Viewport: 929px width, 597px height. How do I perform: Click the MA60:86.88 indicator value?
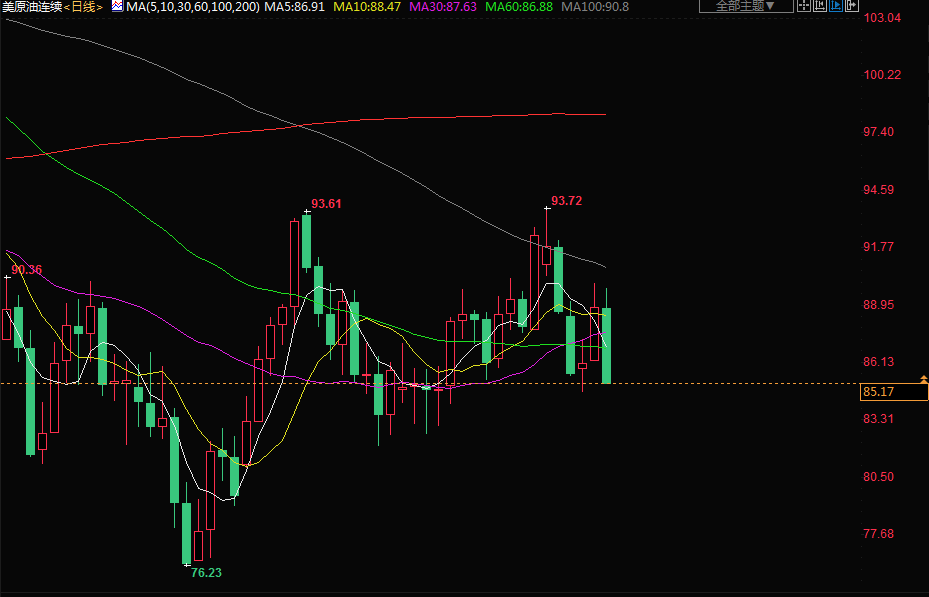(x=519, y=7)
